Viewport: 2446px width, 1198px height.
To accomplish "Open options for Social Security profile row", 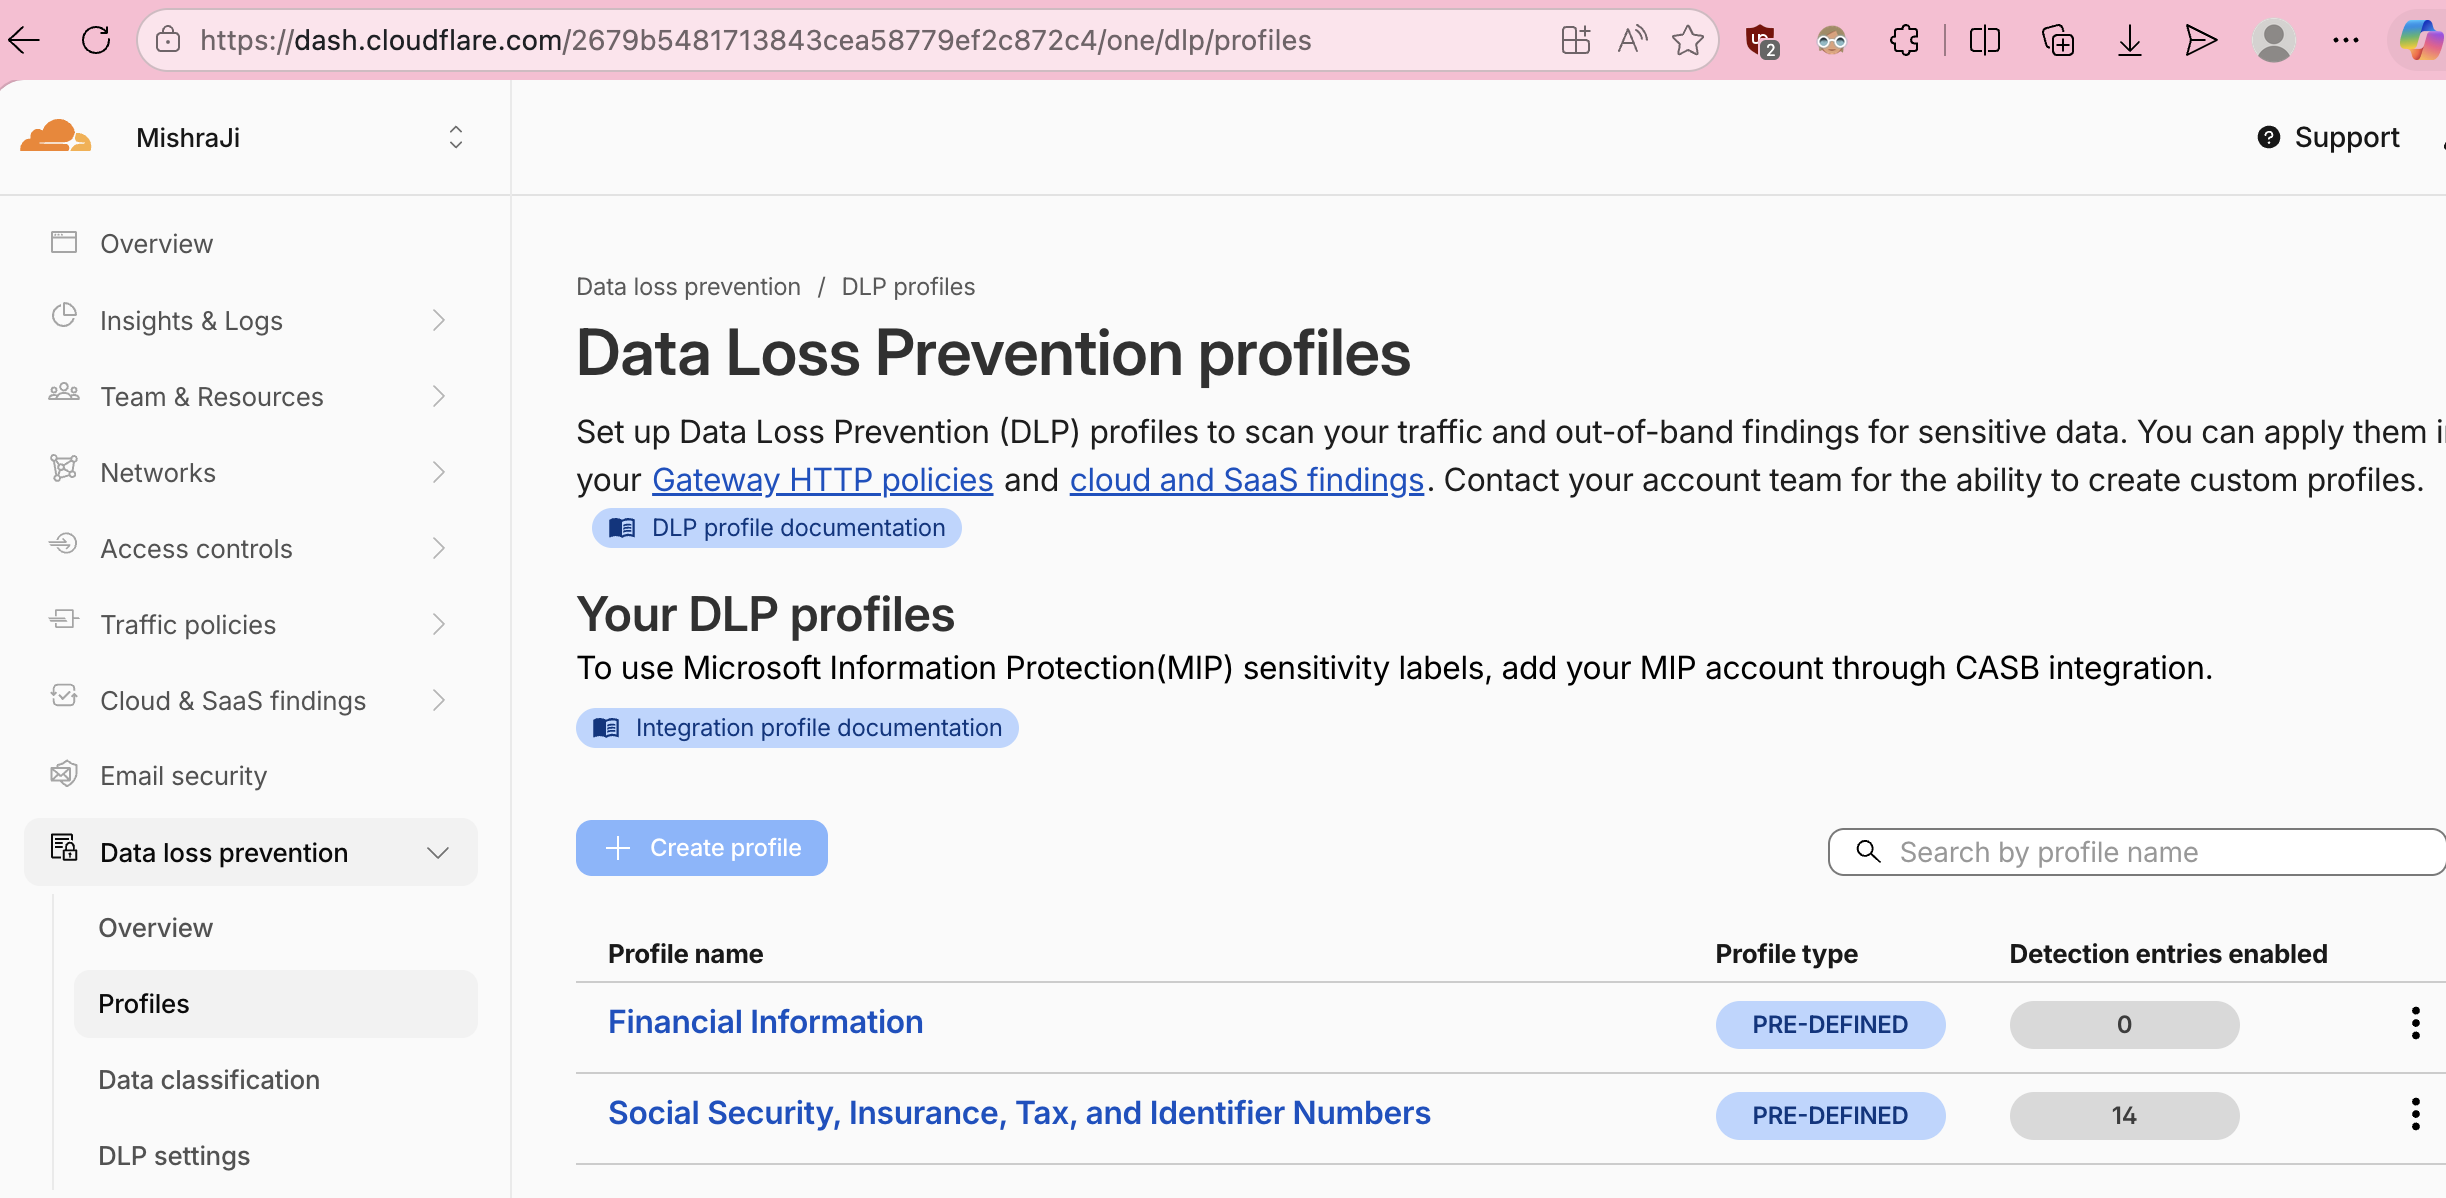I will [2416, 1114].
